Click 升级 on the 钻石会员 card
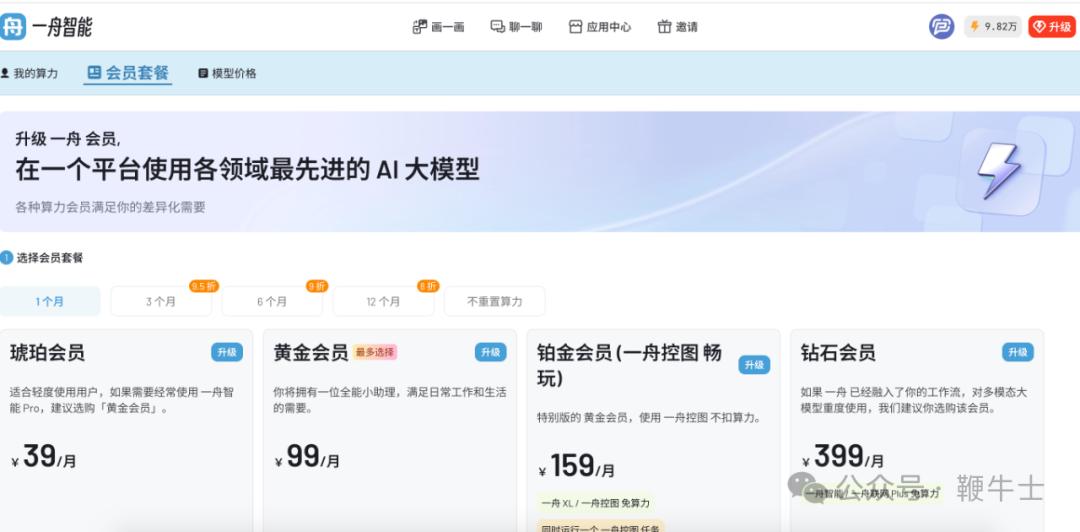1080x532 pixels. 1018,352
